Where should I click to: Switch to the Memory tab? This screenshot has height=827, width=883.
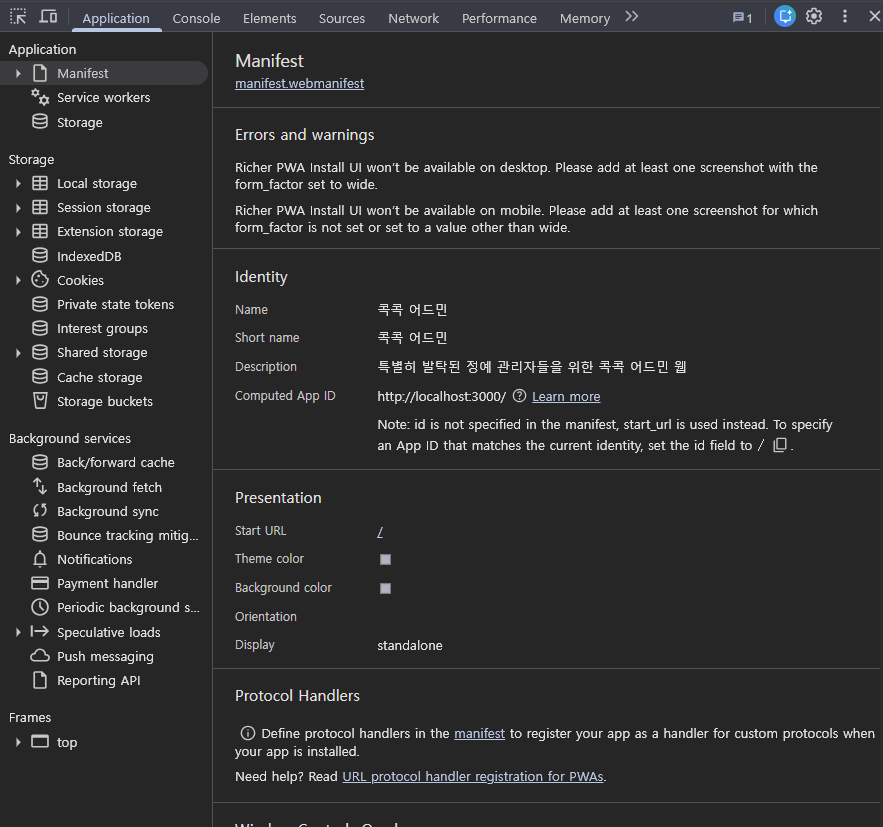(585, 18)
